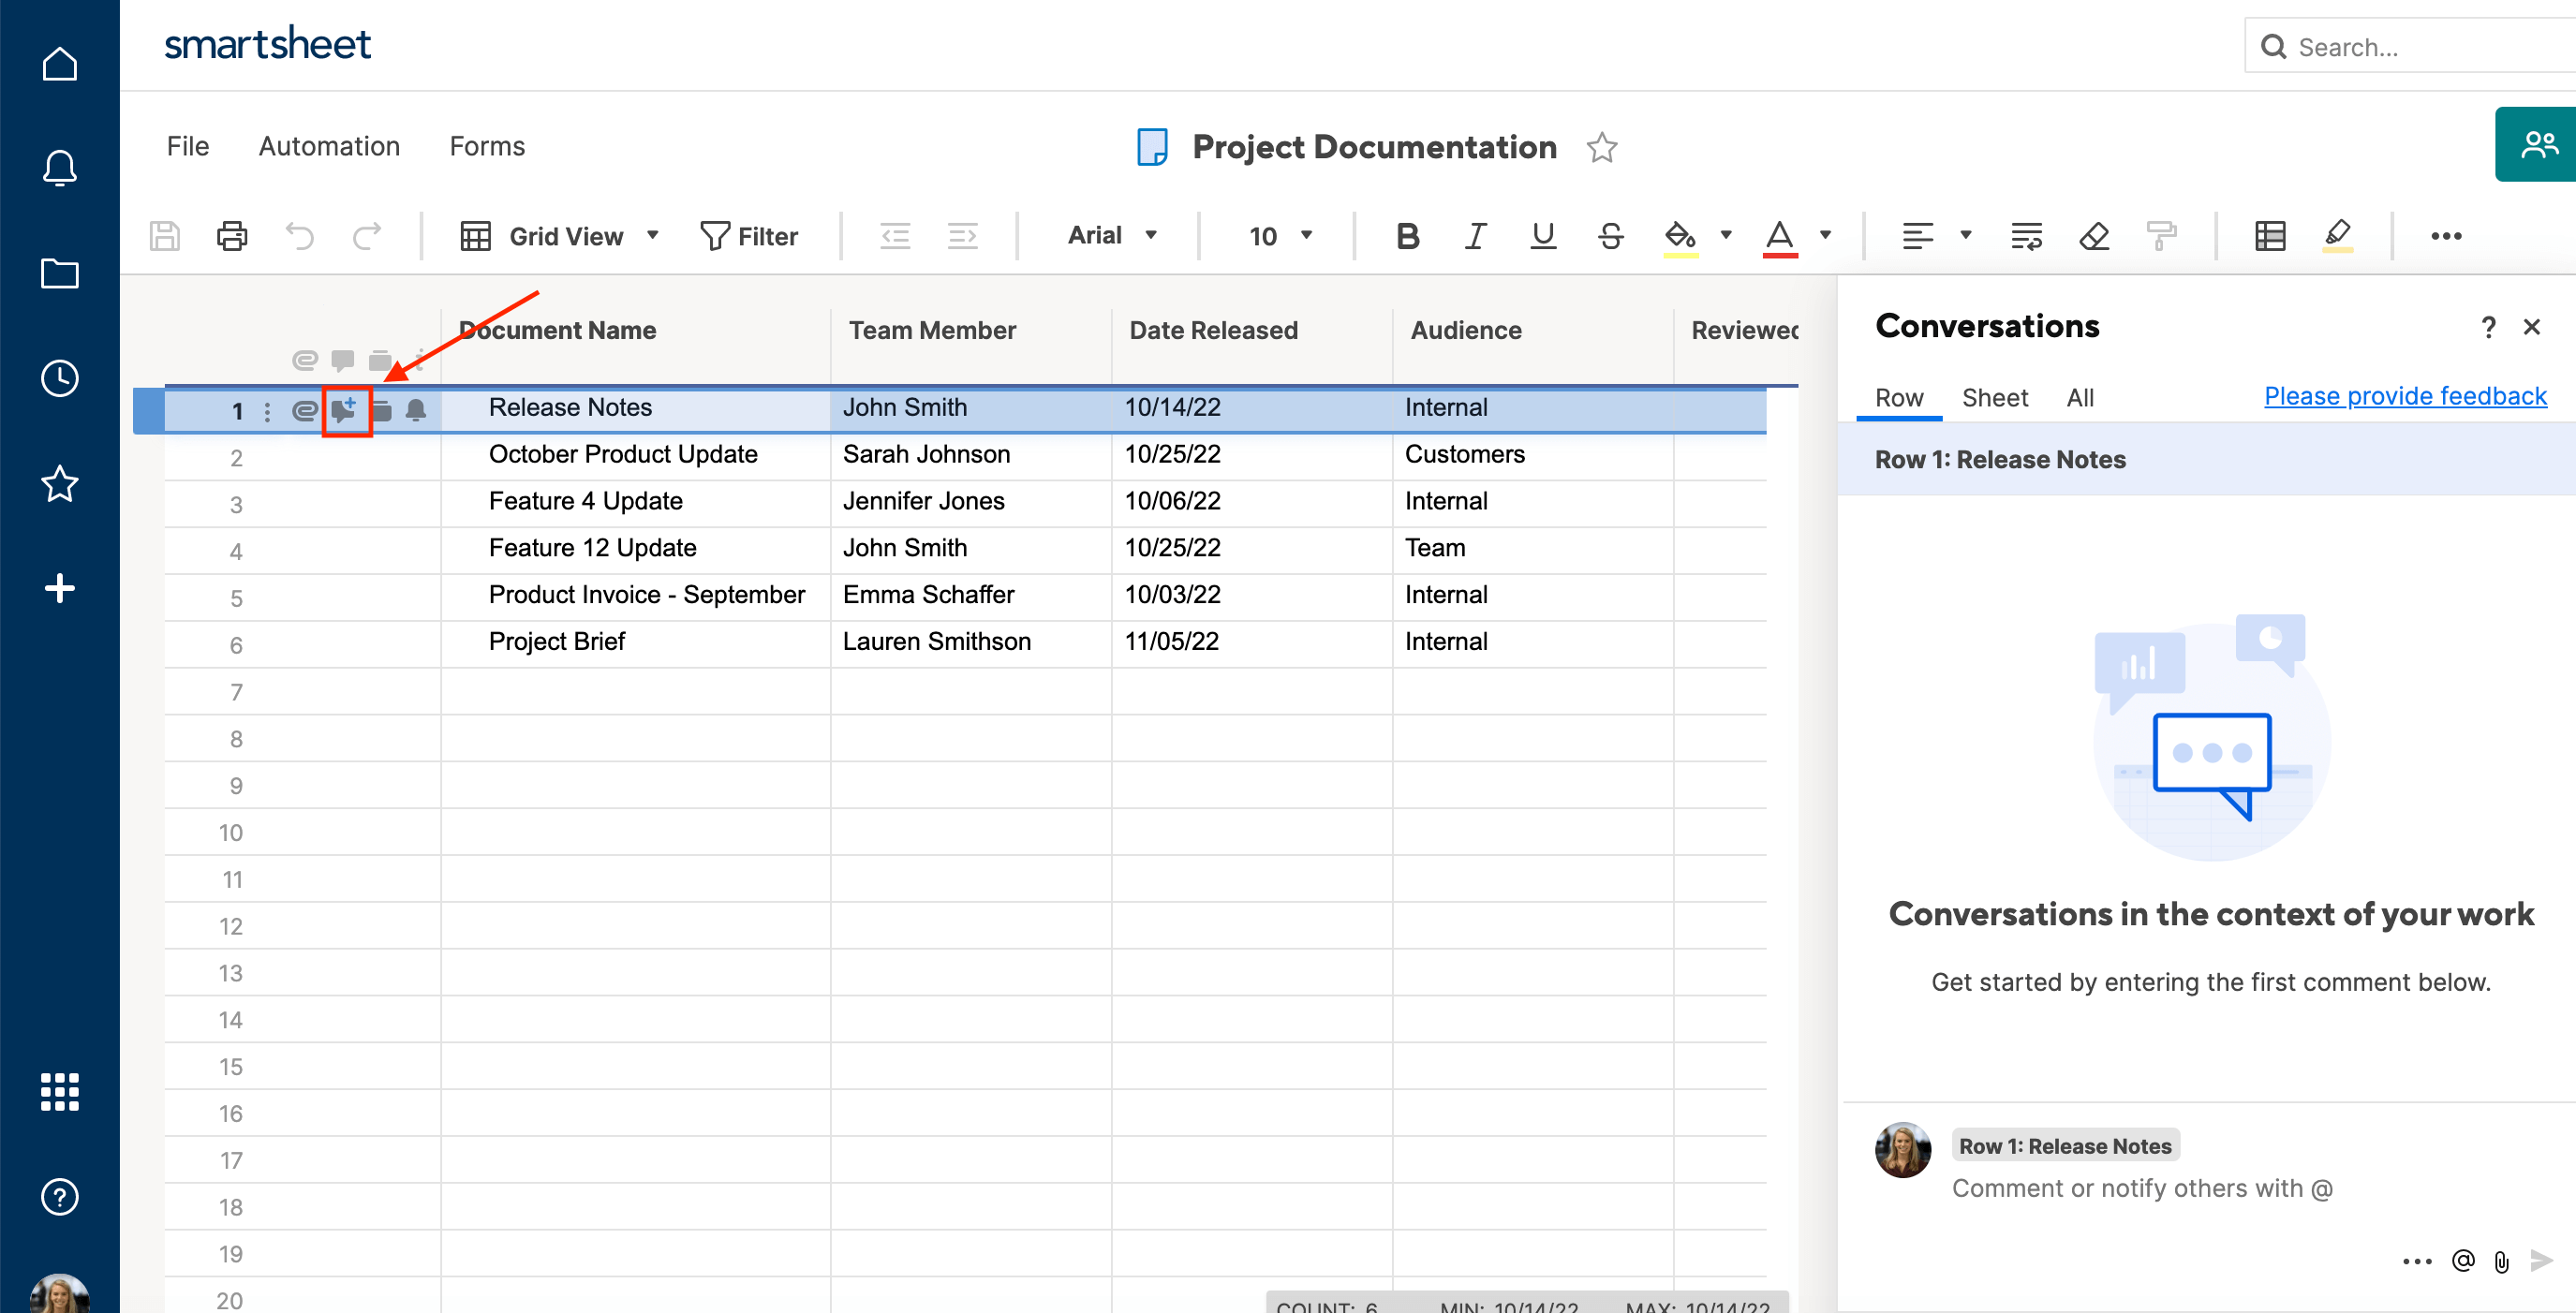Image resolution: width=2576 pixels, height=1313 pixels.
Task: Switch to the Sheet conversations tab
Action: pos(1994,397)
